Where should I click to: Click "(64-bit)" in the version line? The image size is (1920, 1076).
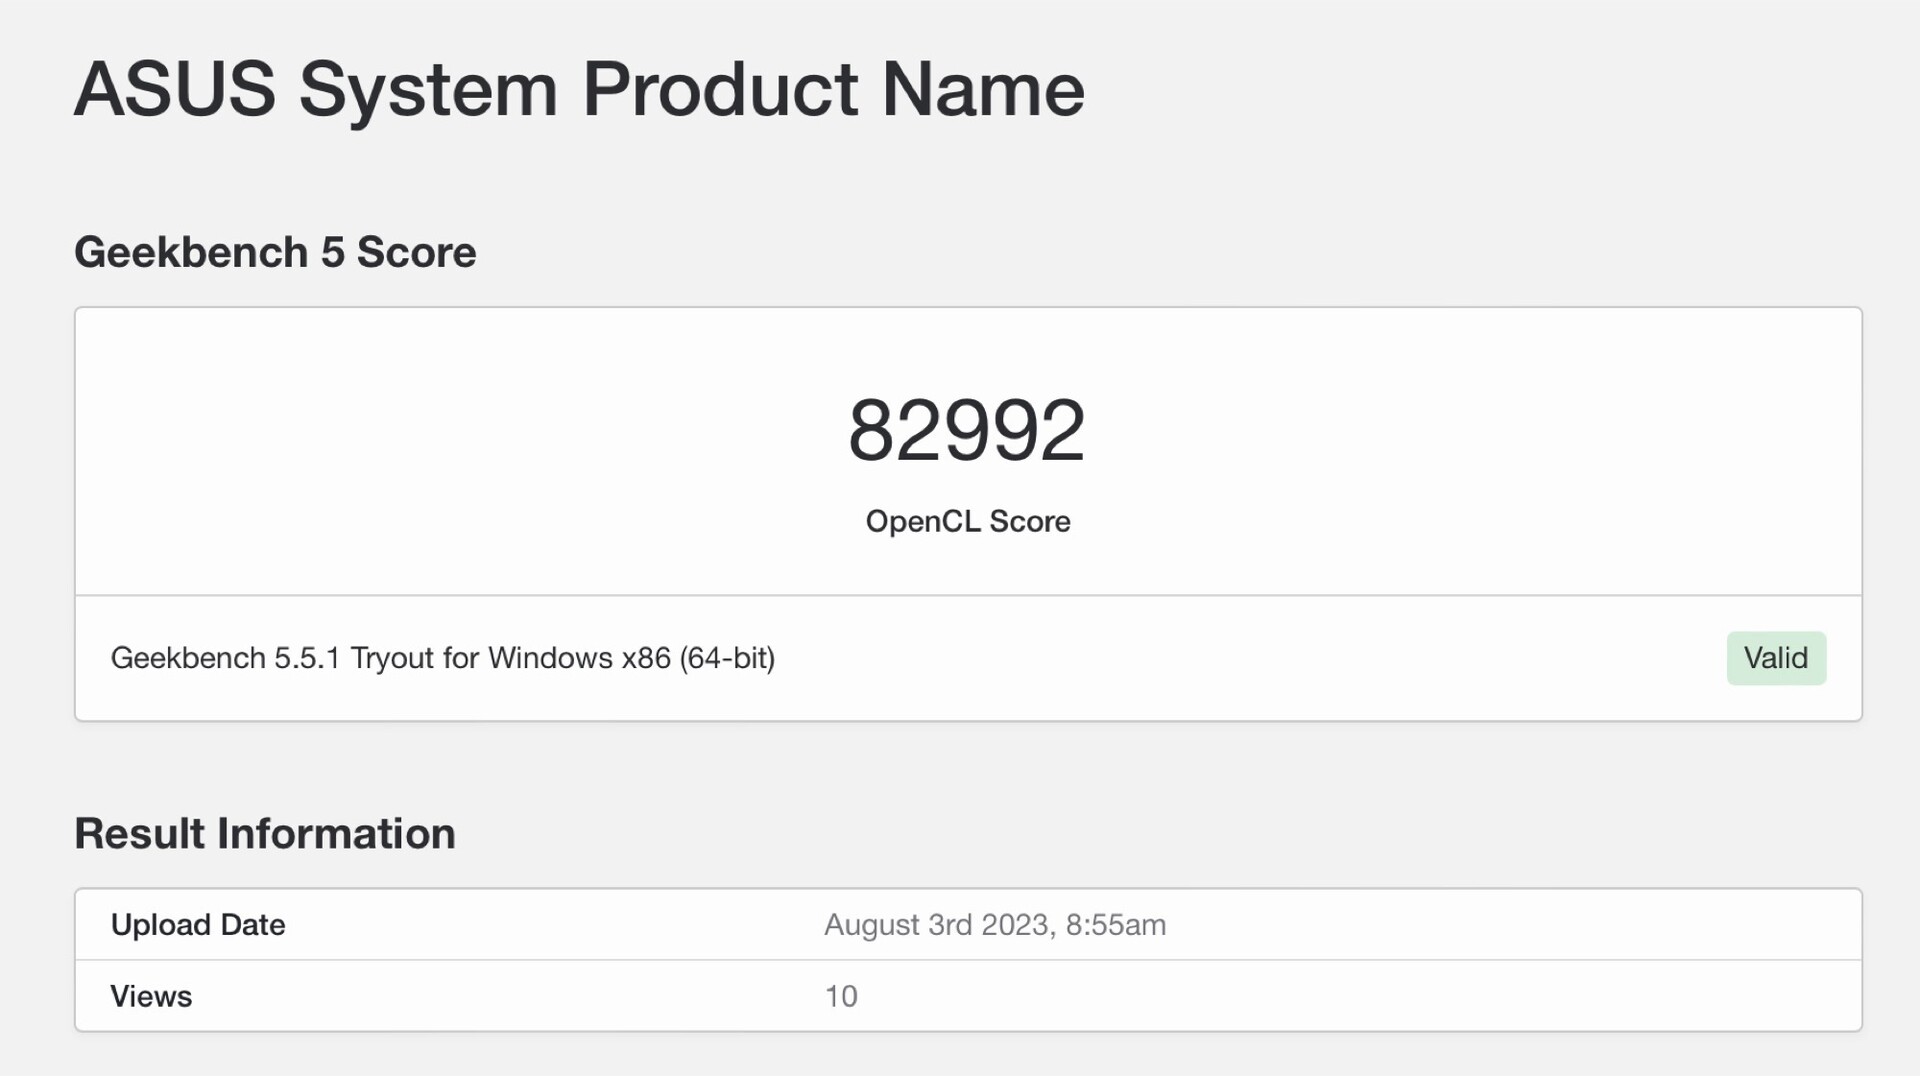pyautogui.click(x=727, y=658)
